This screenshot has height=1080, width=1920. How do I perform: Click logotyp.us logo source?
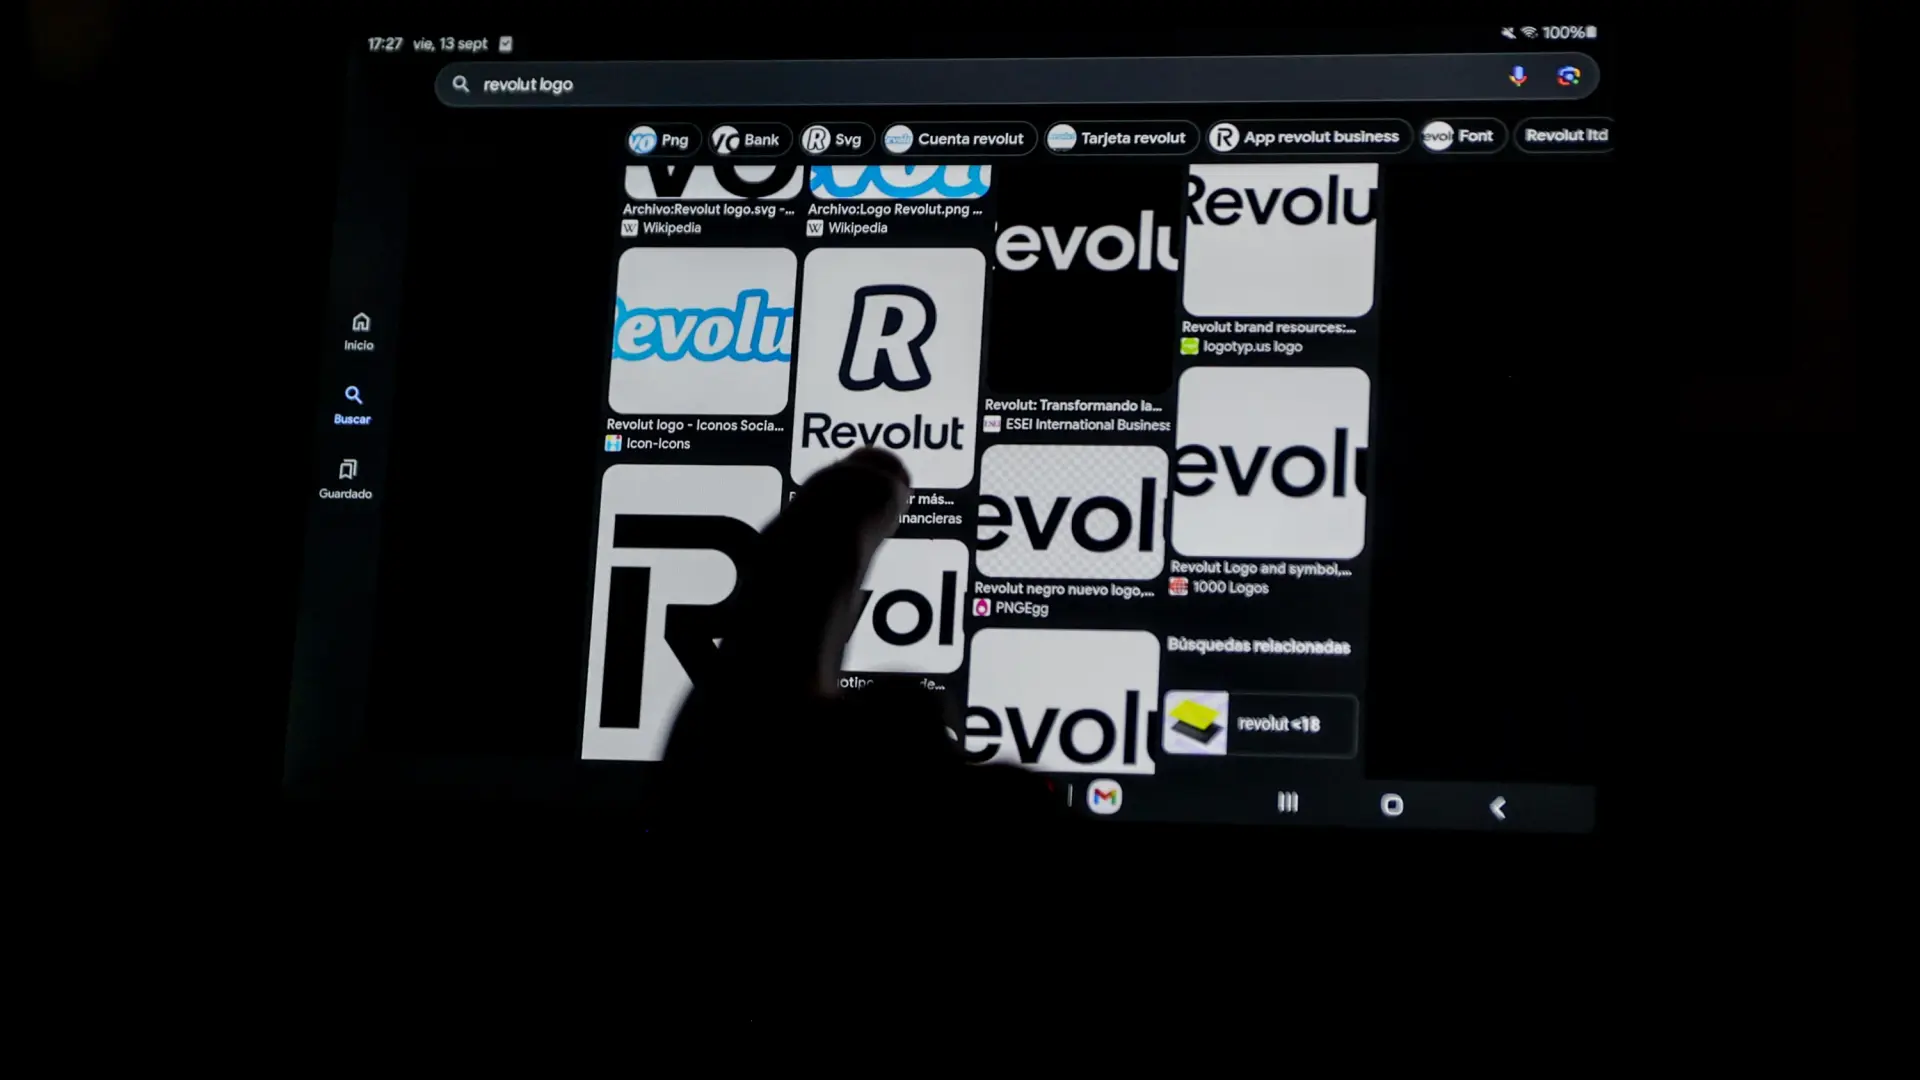click(x=1241, y=346)
